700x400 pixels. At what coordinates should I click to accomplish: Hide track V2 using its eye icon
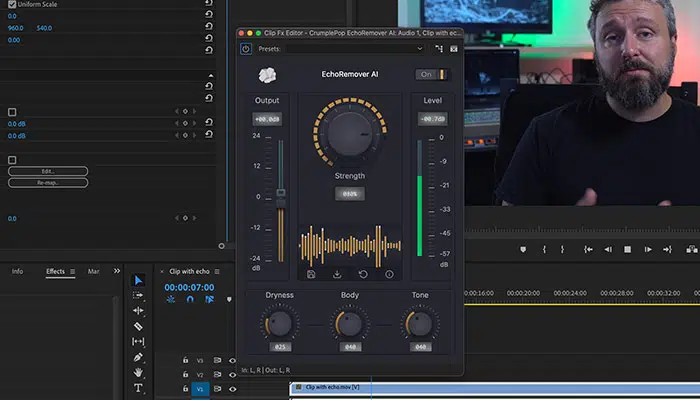click(233, 375)
